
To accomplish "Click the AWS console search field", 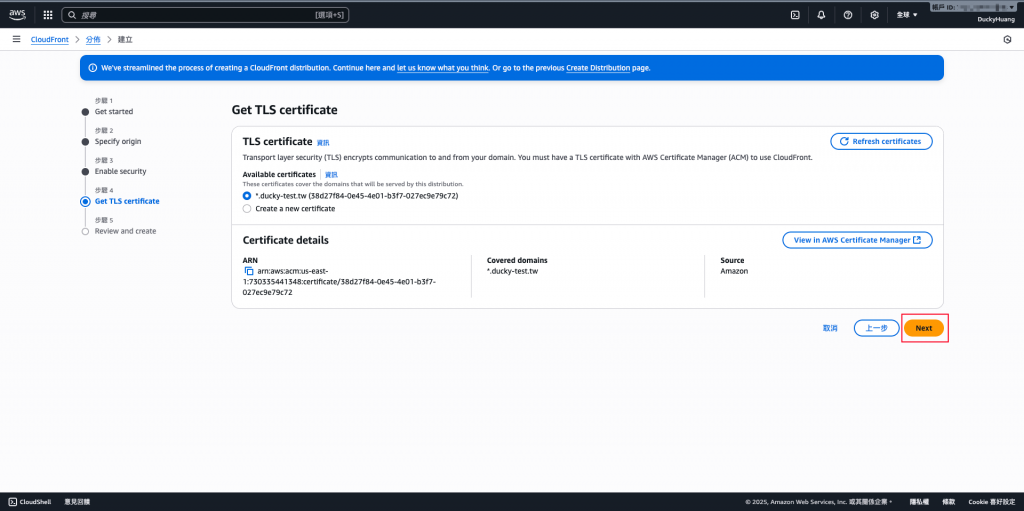I will (205, 14).
